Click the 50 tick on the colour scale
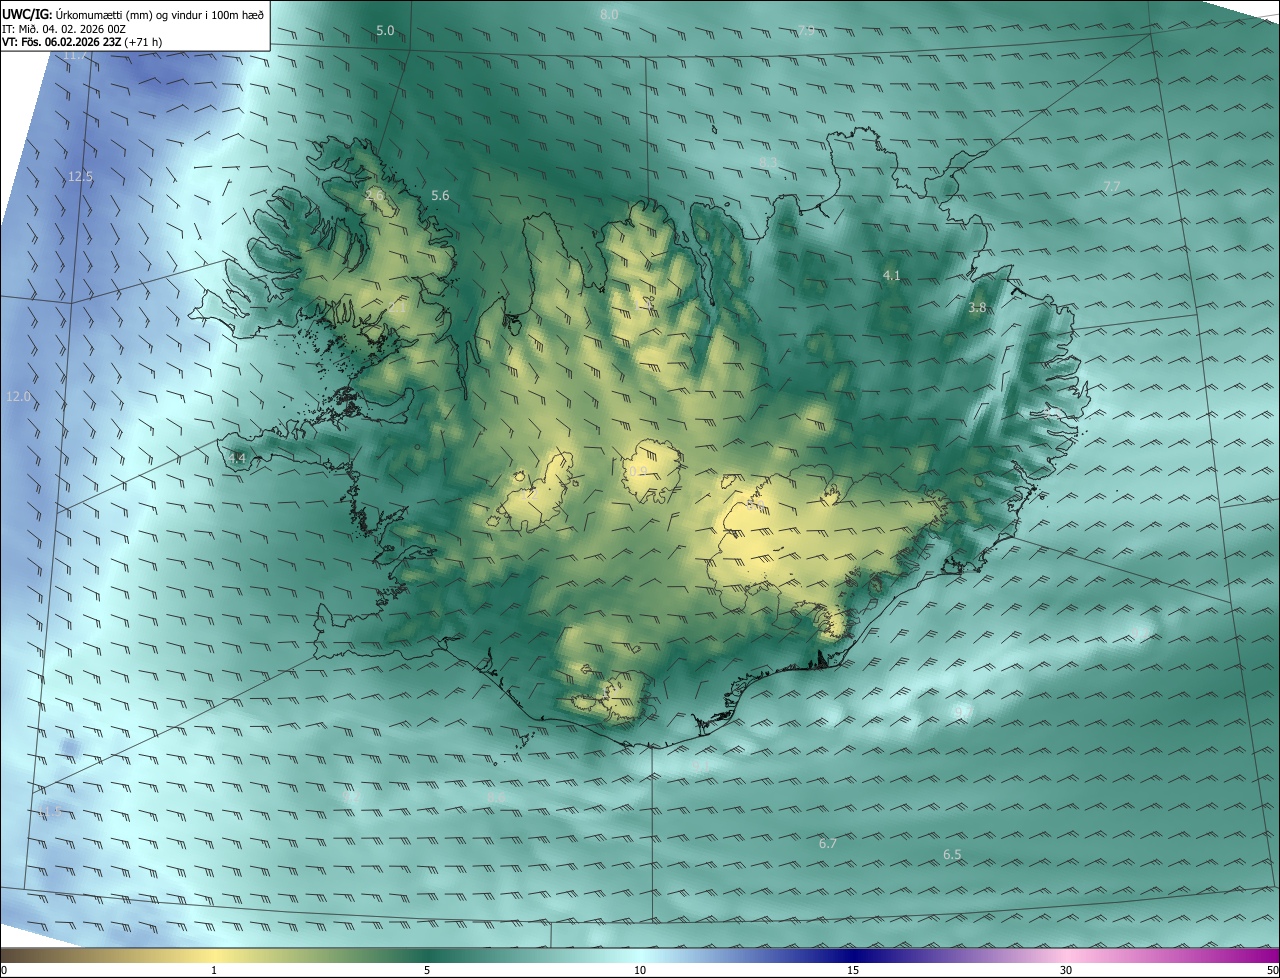The width and height of the screenshot is (1280, 978). pos(1272,970)
